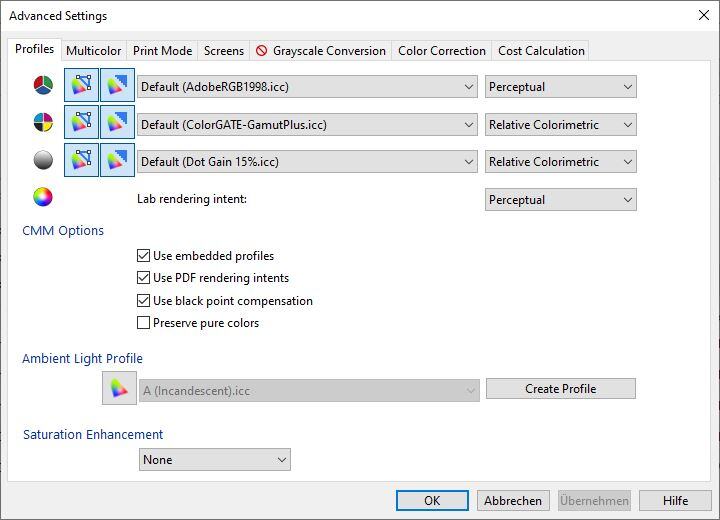Click the blue-corner gamut icon in the Dot Gain 15% row
Viewport: 720px width, 520px height.
117,161
